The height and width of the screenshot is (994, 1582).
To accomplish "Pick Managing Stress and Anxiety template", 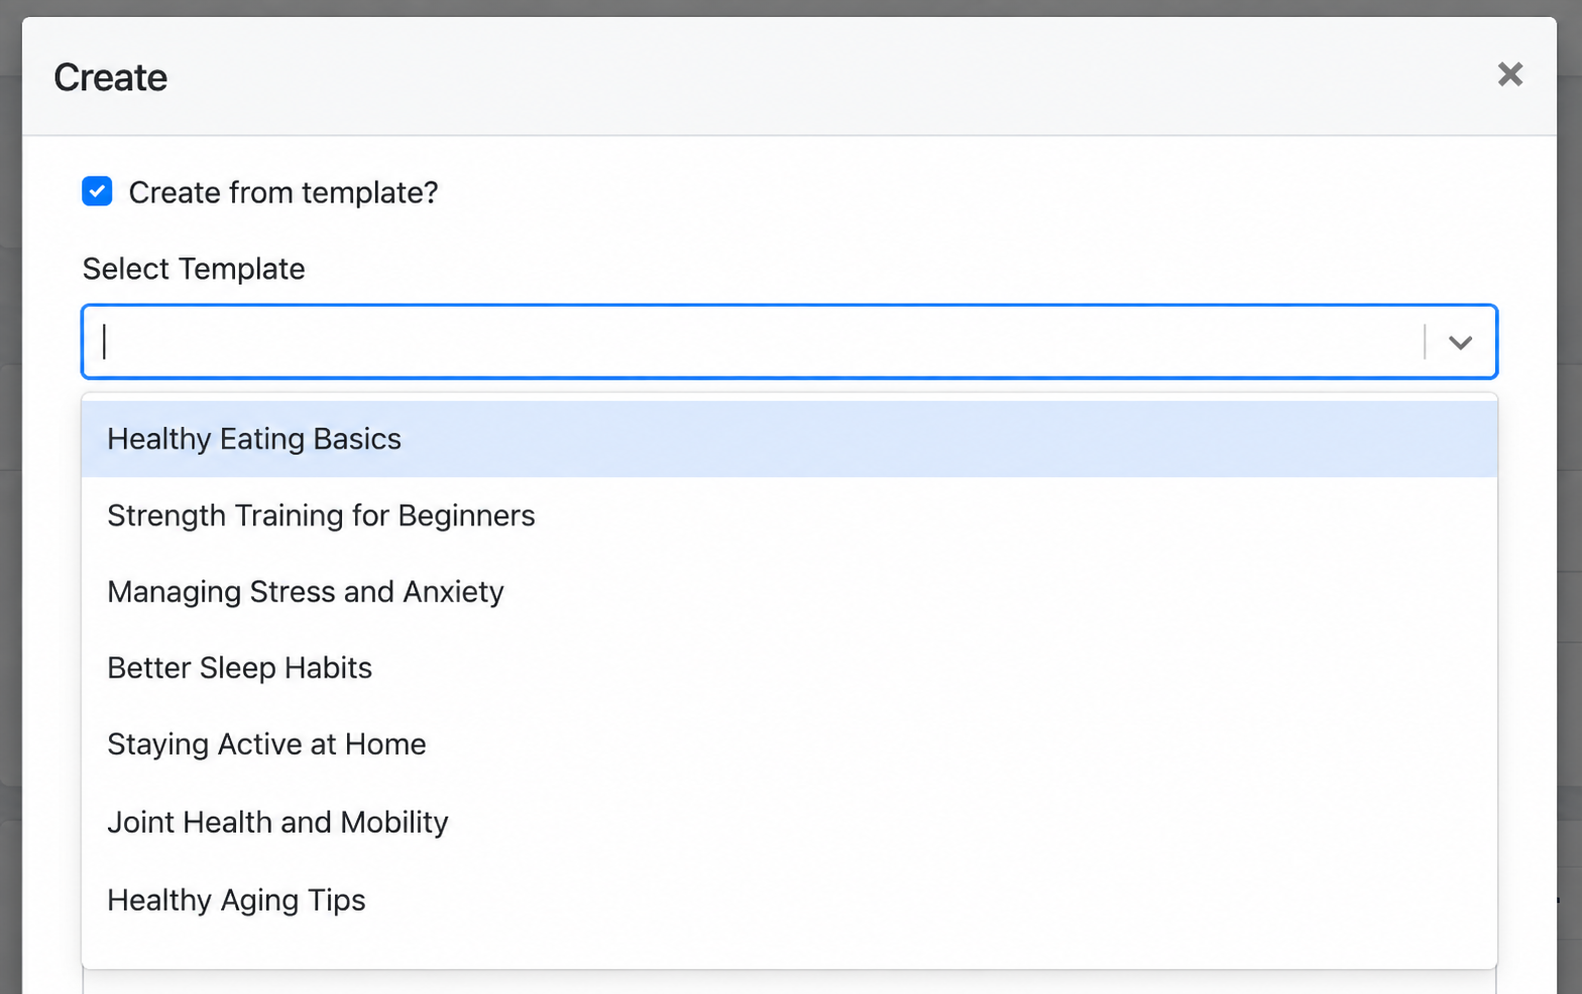I will tap(789, 592).
